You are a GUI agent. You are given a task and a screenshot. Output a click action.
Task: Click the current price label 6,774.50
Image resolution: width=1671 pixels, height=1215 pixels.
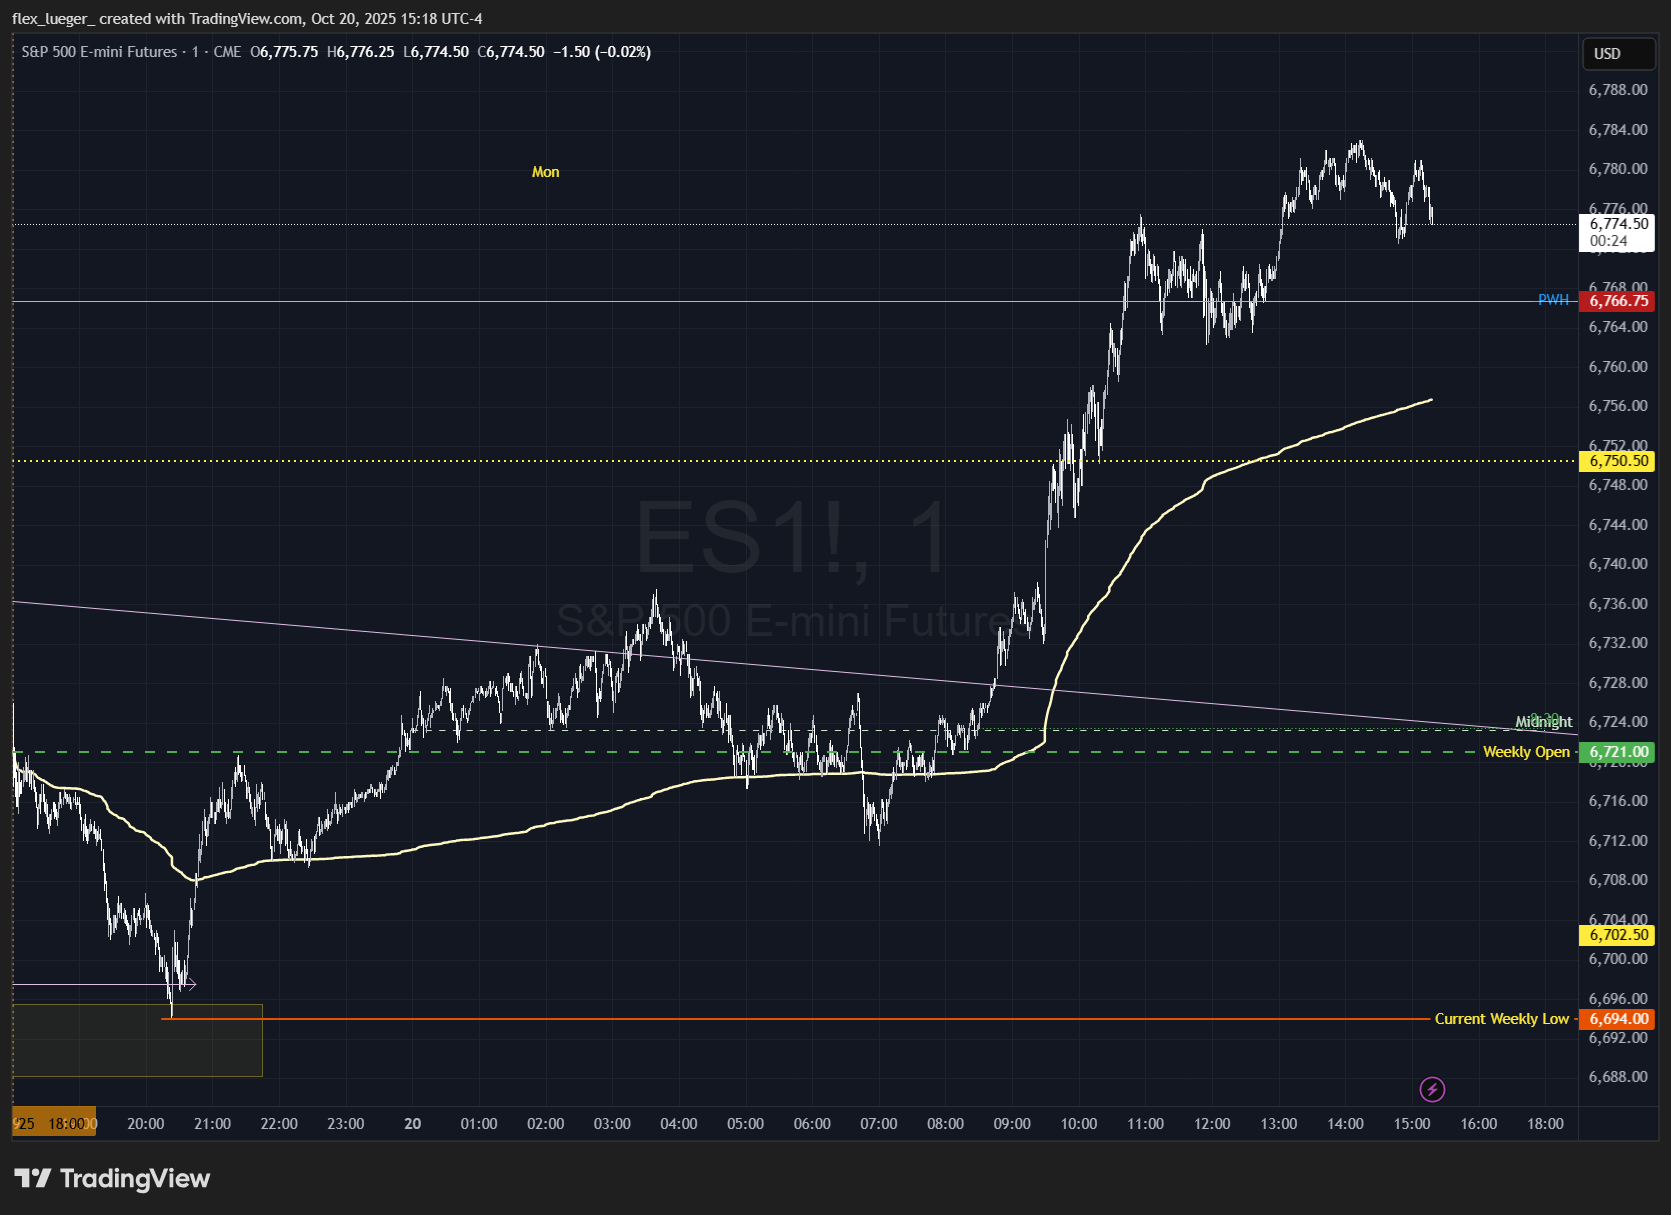pyautogui.click(x=1618, y=225)
